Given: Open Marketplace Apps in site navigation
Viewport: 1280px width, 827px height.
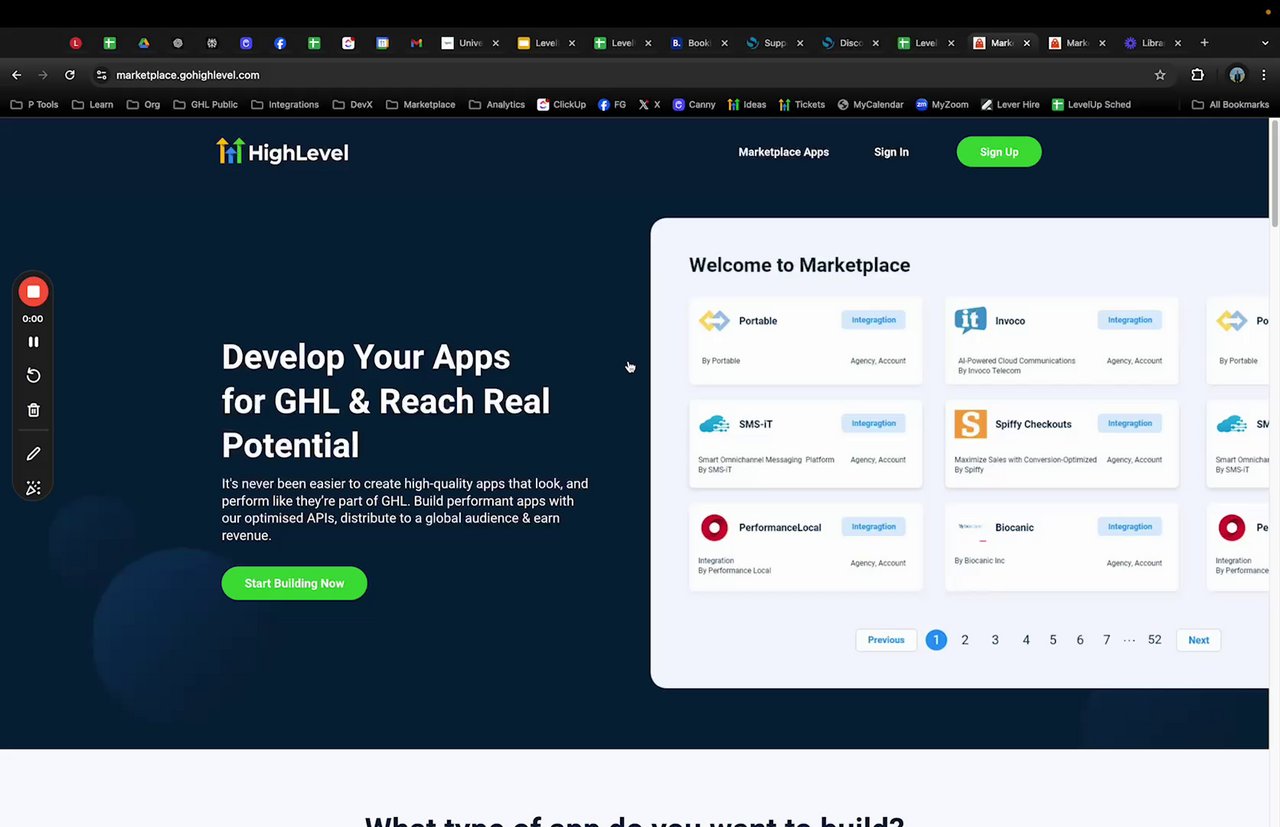Looking at the screenshot, I should (783, 152).
